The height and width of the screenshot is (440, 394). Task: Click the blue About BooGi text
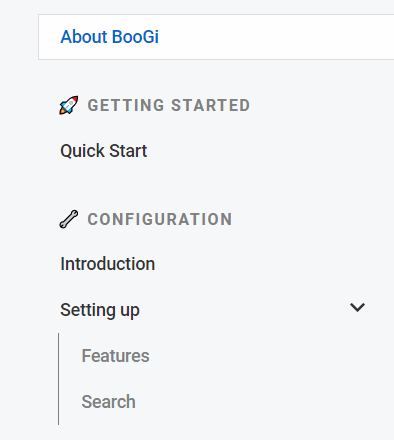pos(109,37)
